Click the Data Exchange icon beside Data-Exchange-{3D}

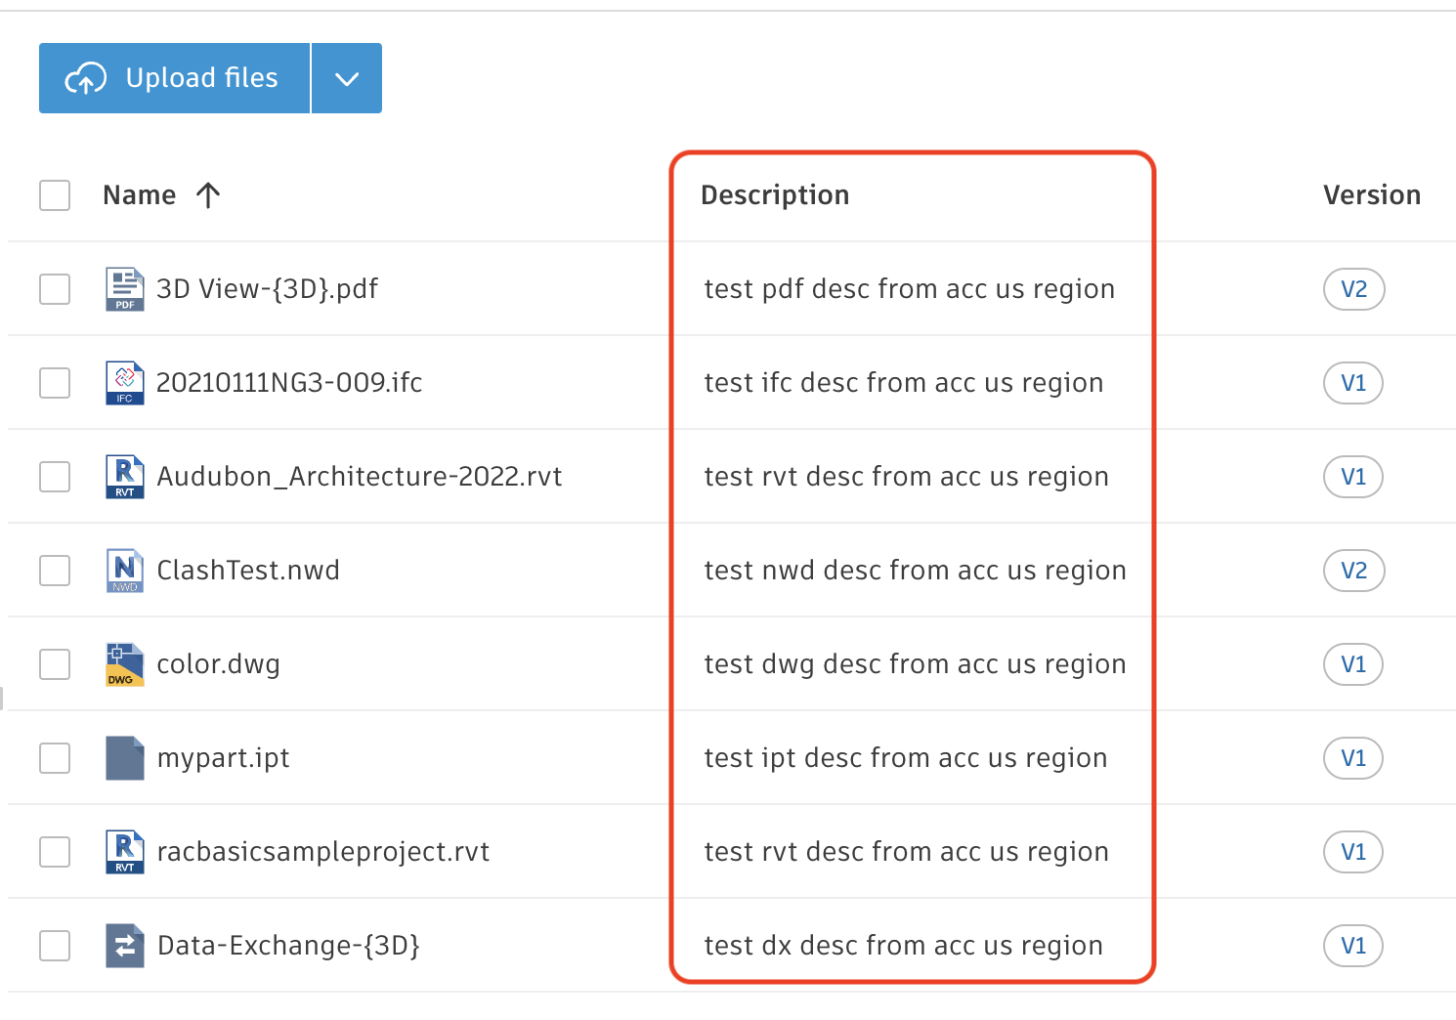[x=124, y=946]
